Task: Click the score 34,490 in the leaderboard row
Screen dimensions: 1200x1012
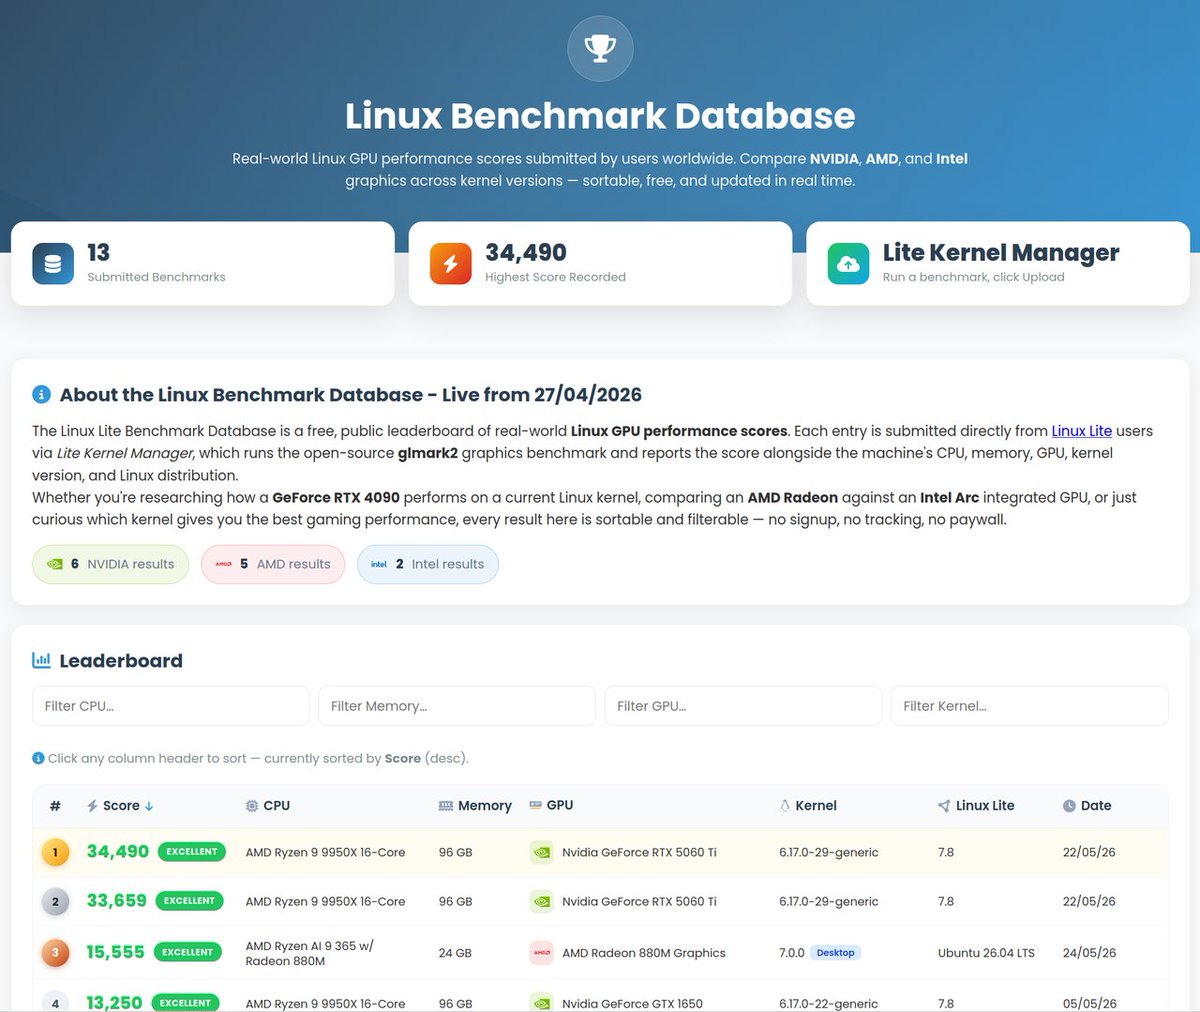Action: point(117,852)
